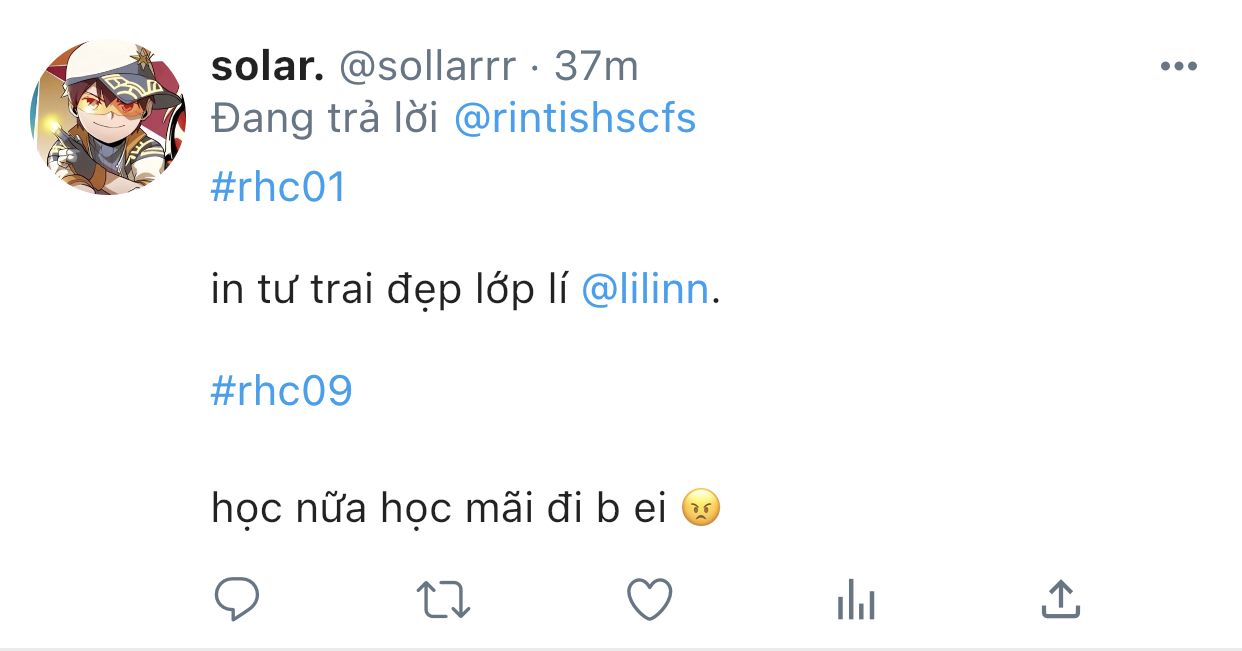The width and height of the screenshot is (1242, 651).
Task: Open the reply speech bubble icon
Action: 237,600
